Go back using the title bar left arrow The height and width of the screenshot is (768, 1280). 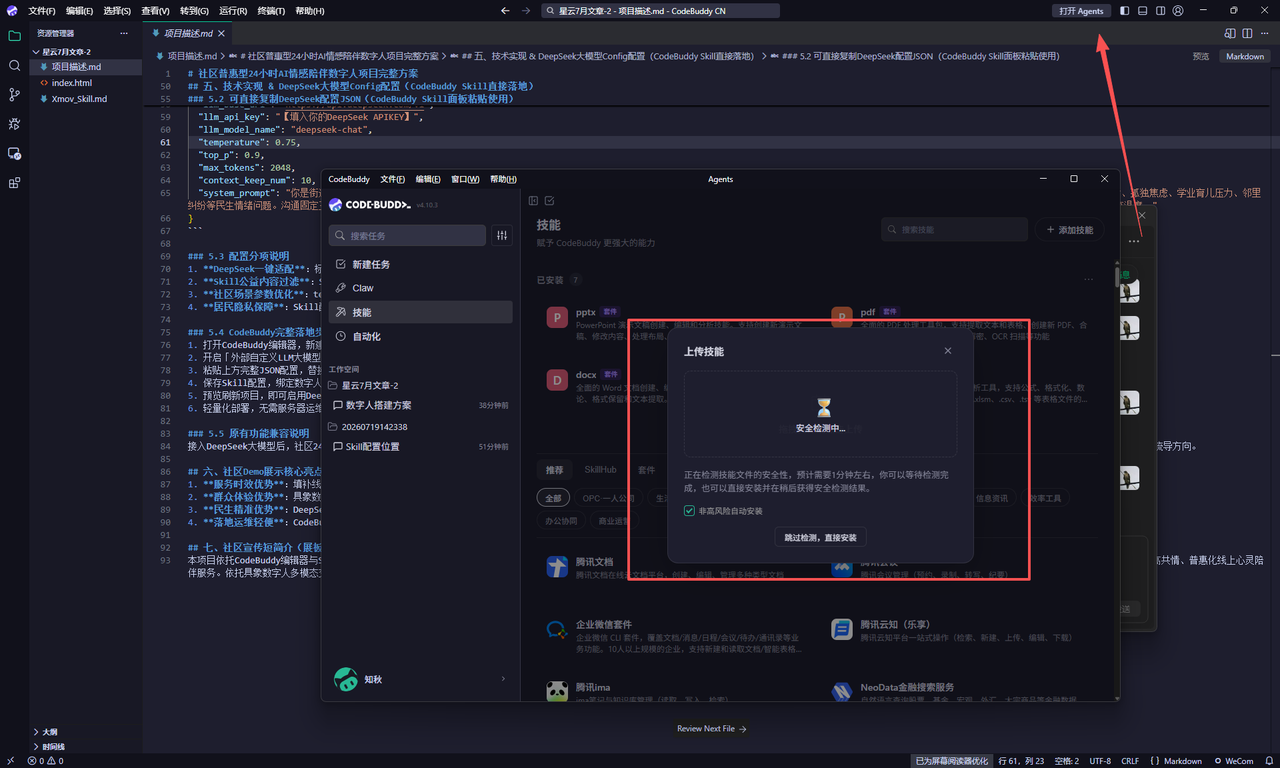pyautogui.click(x=506, y=11)
